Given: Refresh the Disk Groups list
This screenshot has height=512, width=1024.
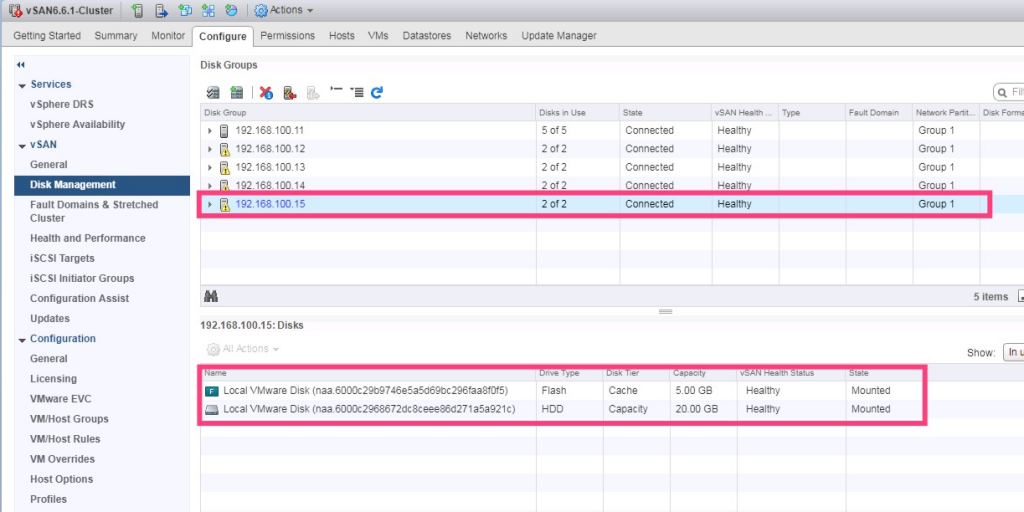Looking at the screenshot, I should 377,93.
